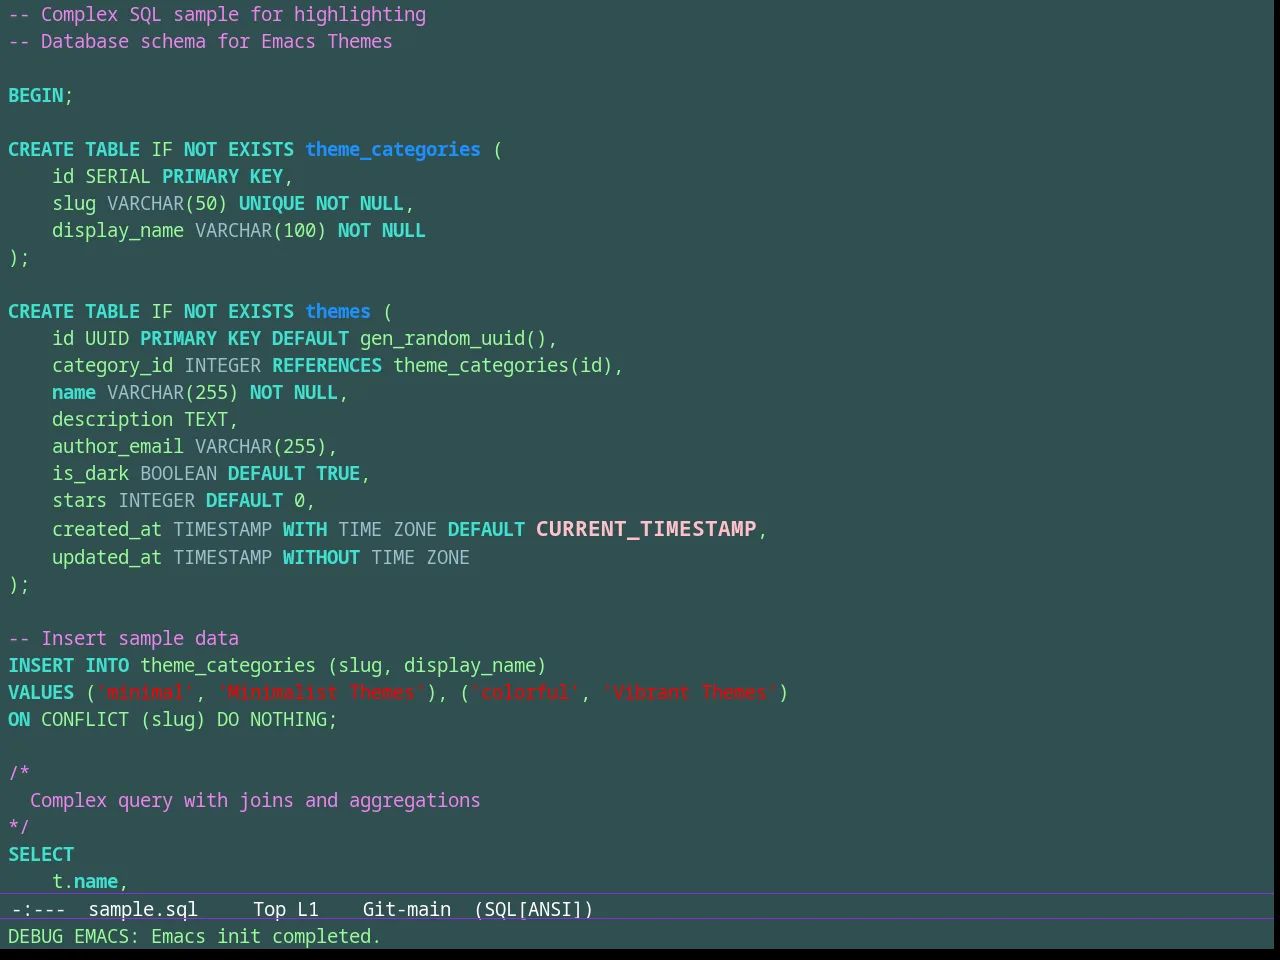Click the INSERT INTO keywords
Viewport: 1280px width, 960px height.
tap(69, 665)
